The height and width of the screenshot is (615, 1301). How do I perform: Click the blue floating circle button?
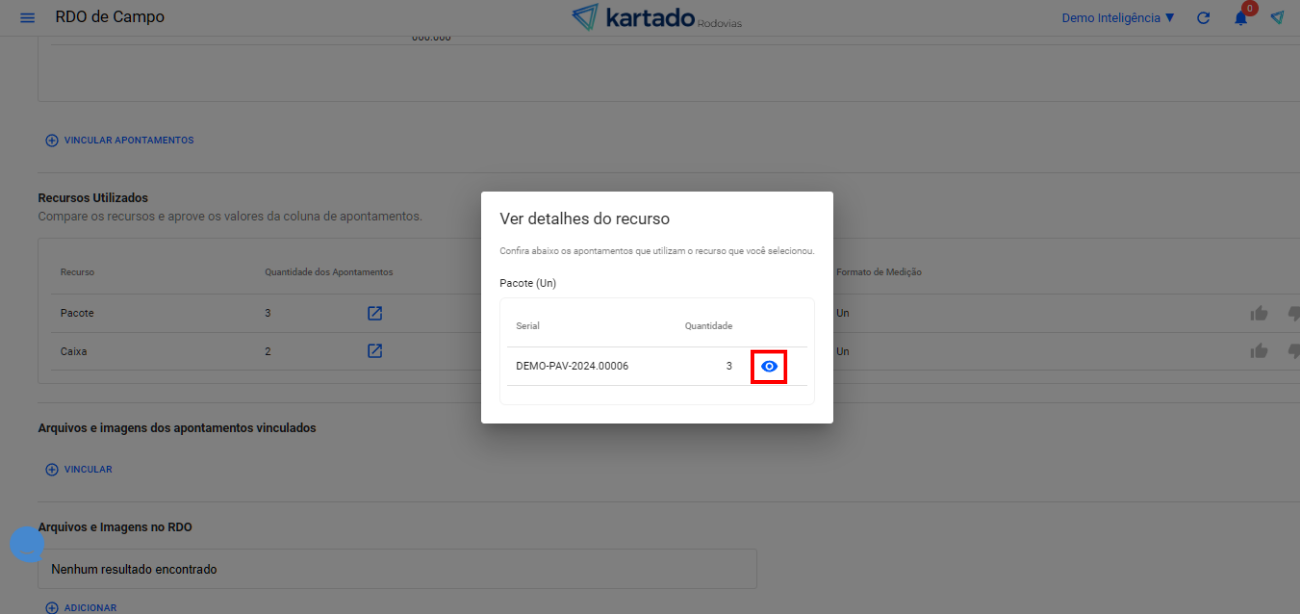pyautogui.click(x=27, y=544)
